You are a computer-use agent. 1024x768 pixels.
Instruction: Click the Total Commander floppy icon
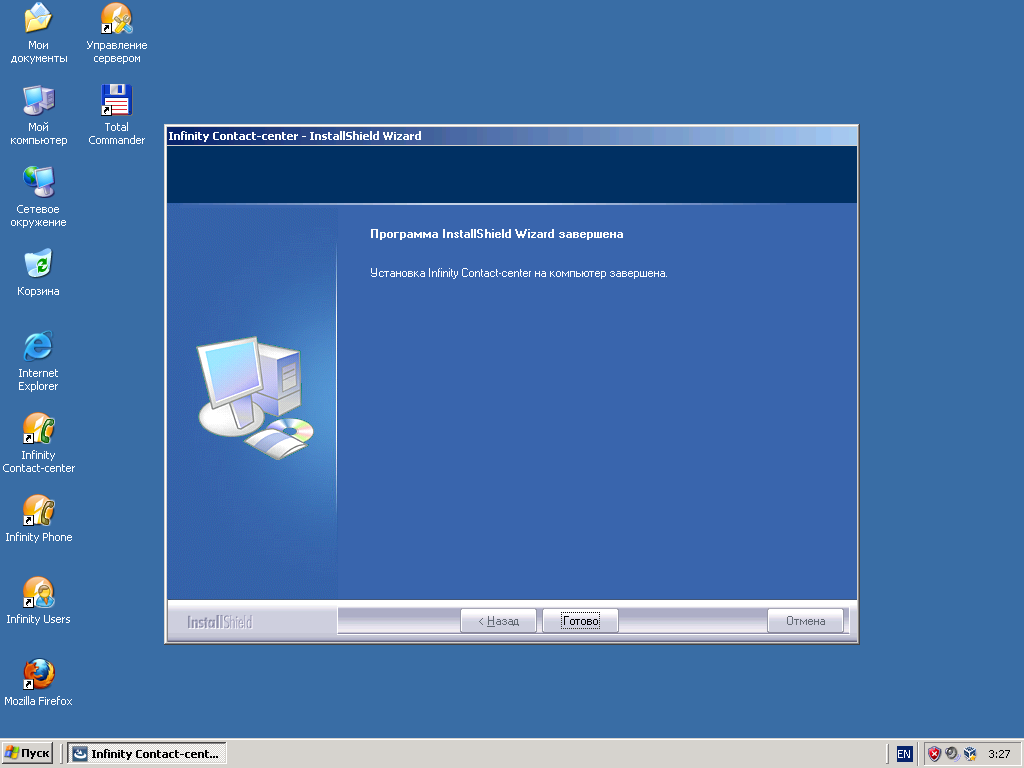tap(116, 101)
